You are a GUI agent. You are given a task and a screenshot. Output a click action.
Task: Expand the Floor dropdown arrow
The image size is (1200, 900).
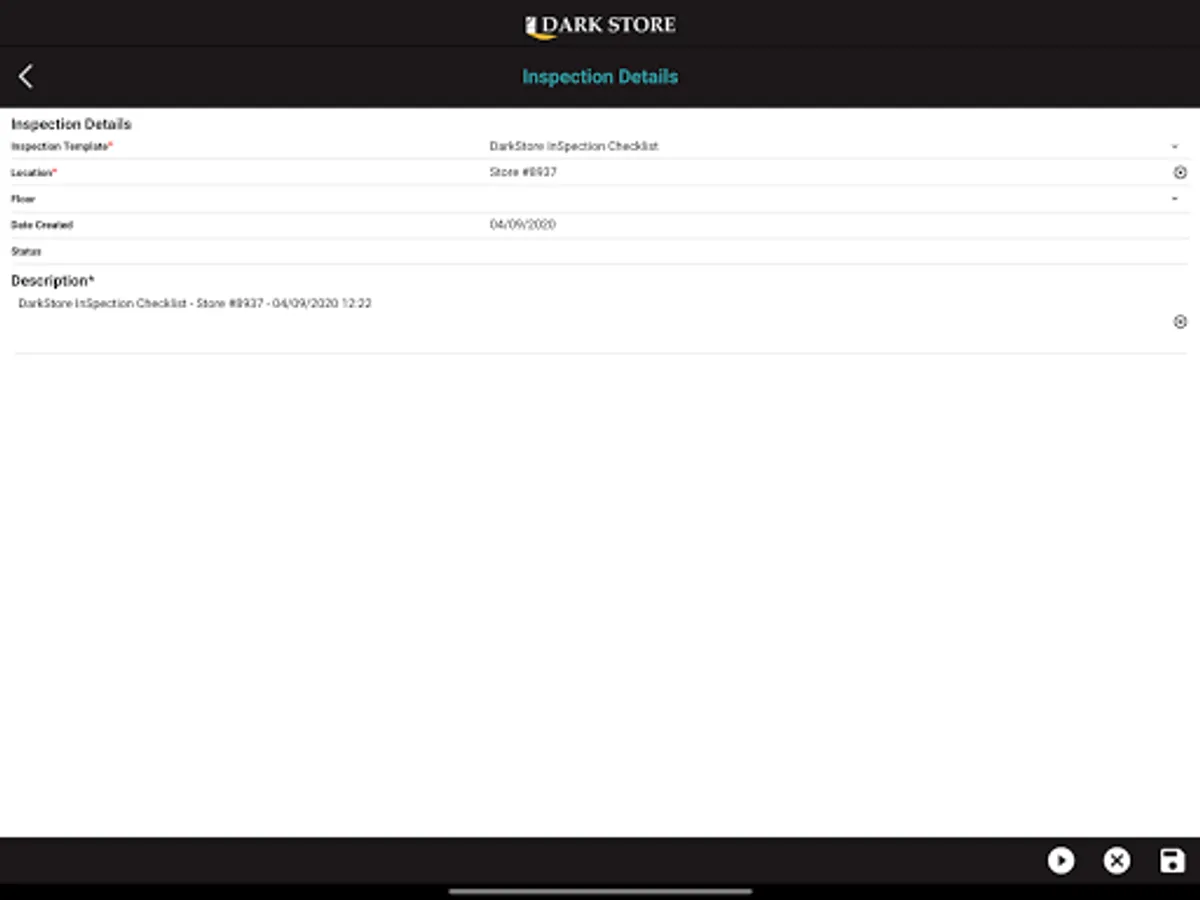(x=1175, y=199)
